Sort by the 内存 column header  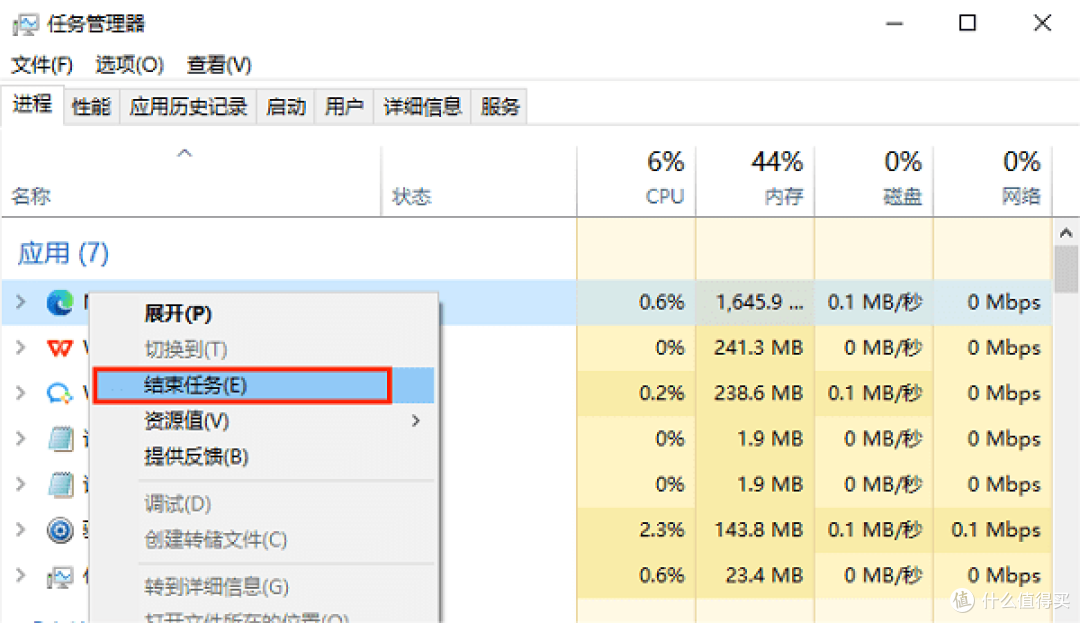(x=755, y=180)
